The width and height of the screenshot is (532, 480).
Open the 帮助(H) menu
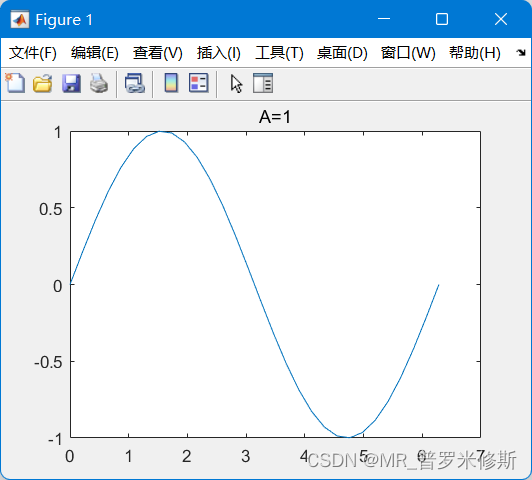tap(475, 53)
